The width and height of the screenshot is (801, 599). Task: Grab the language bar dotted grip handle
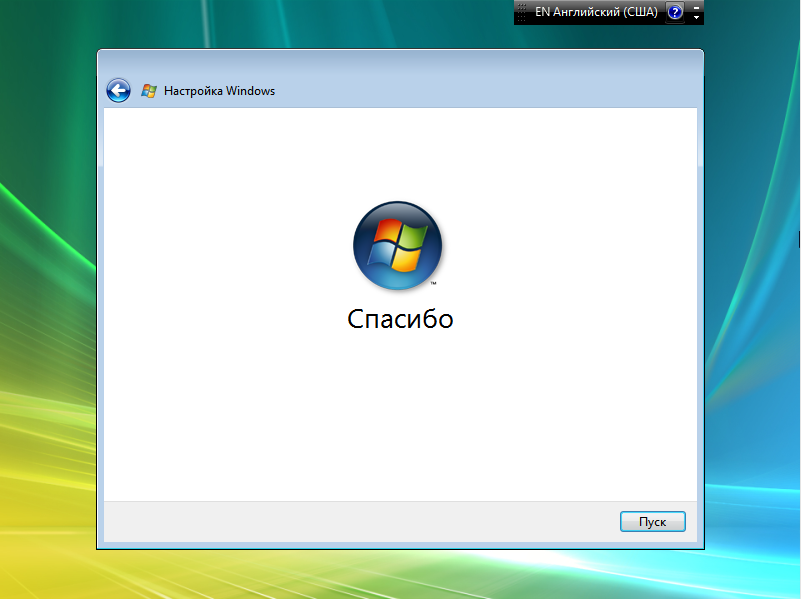(521, 12)
